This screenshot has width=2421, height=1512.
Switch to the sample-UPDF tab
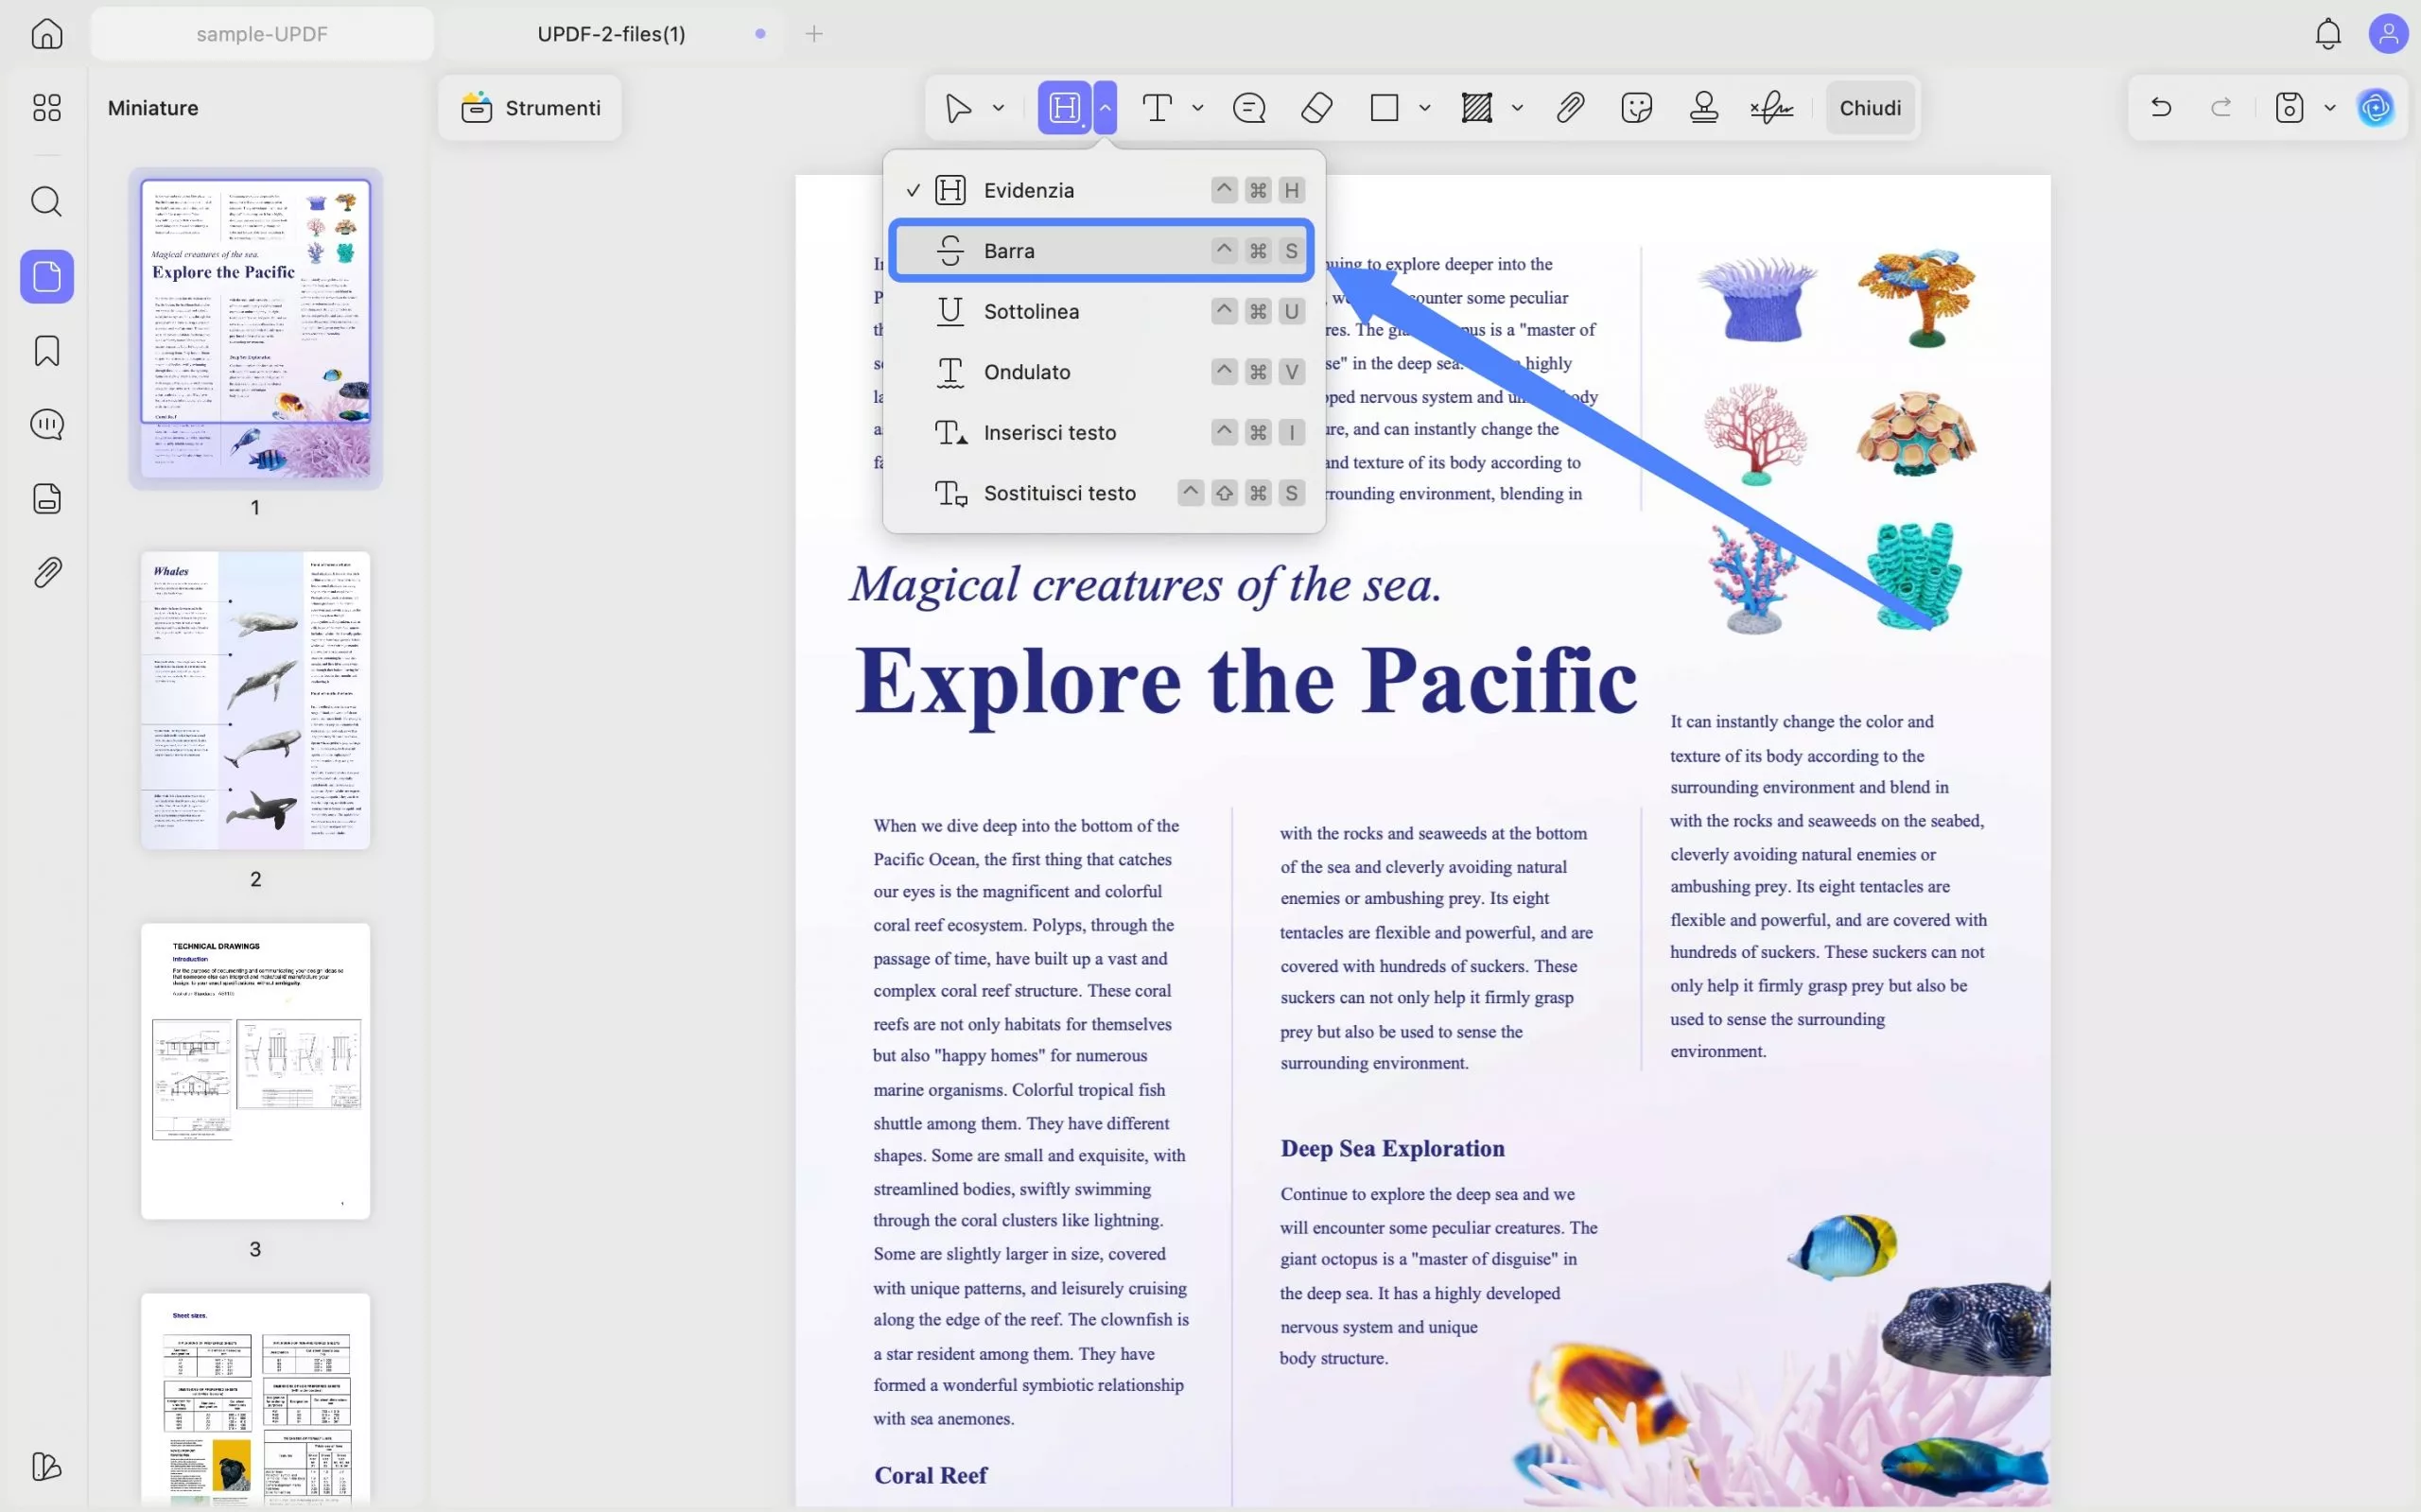262,34
